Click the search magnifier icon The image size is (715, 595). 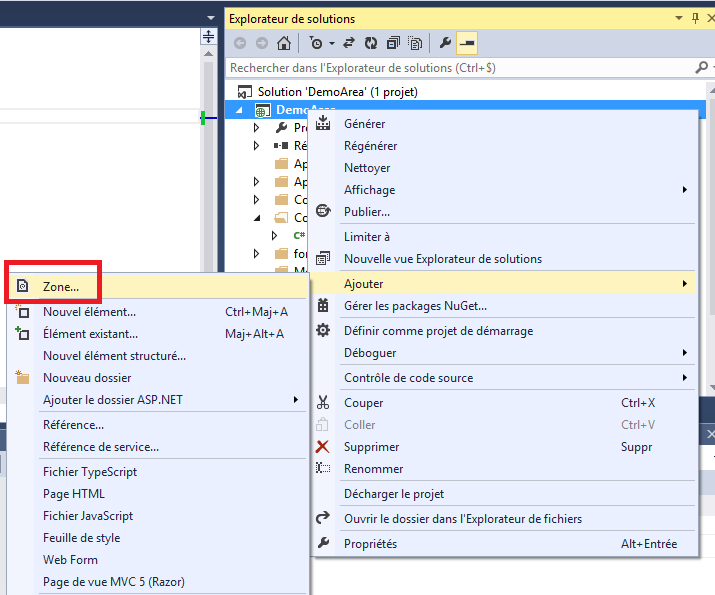[x=701, y=67]
